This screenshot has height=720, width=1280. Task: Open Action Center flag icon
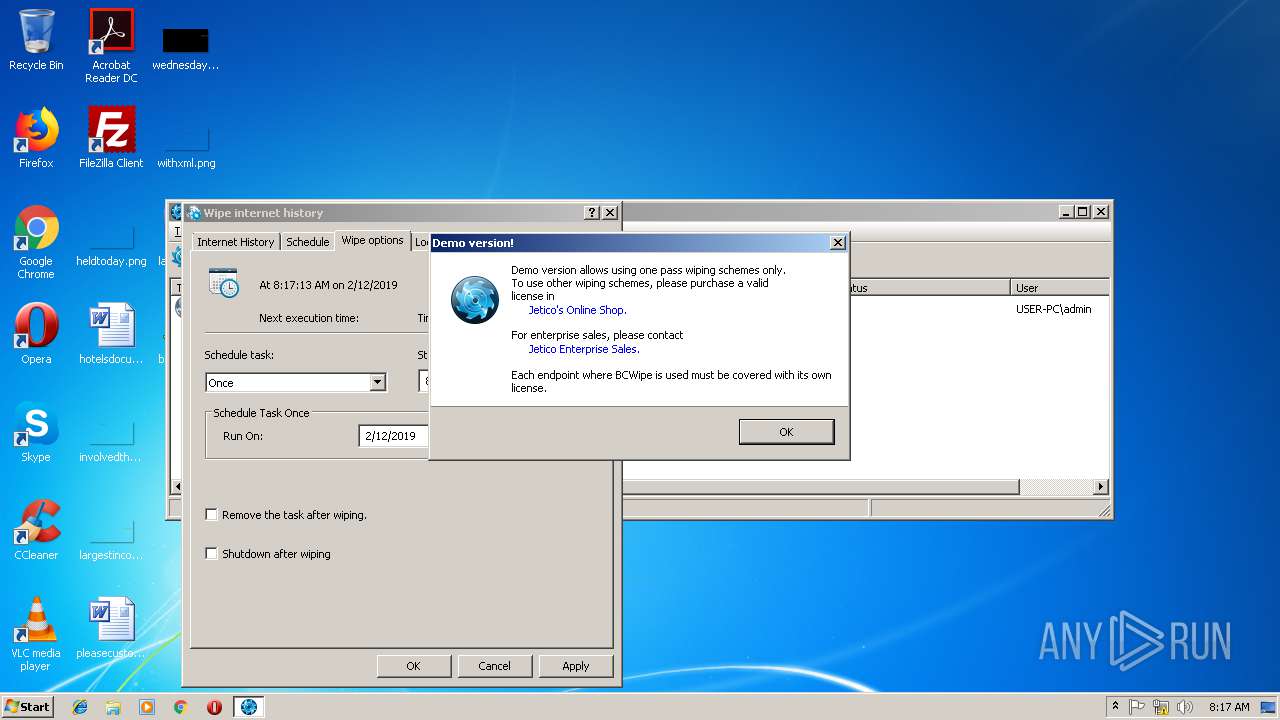pyautogui.click(x=1138, y=707)
